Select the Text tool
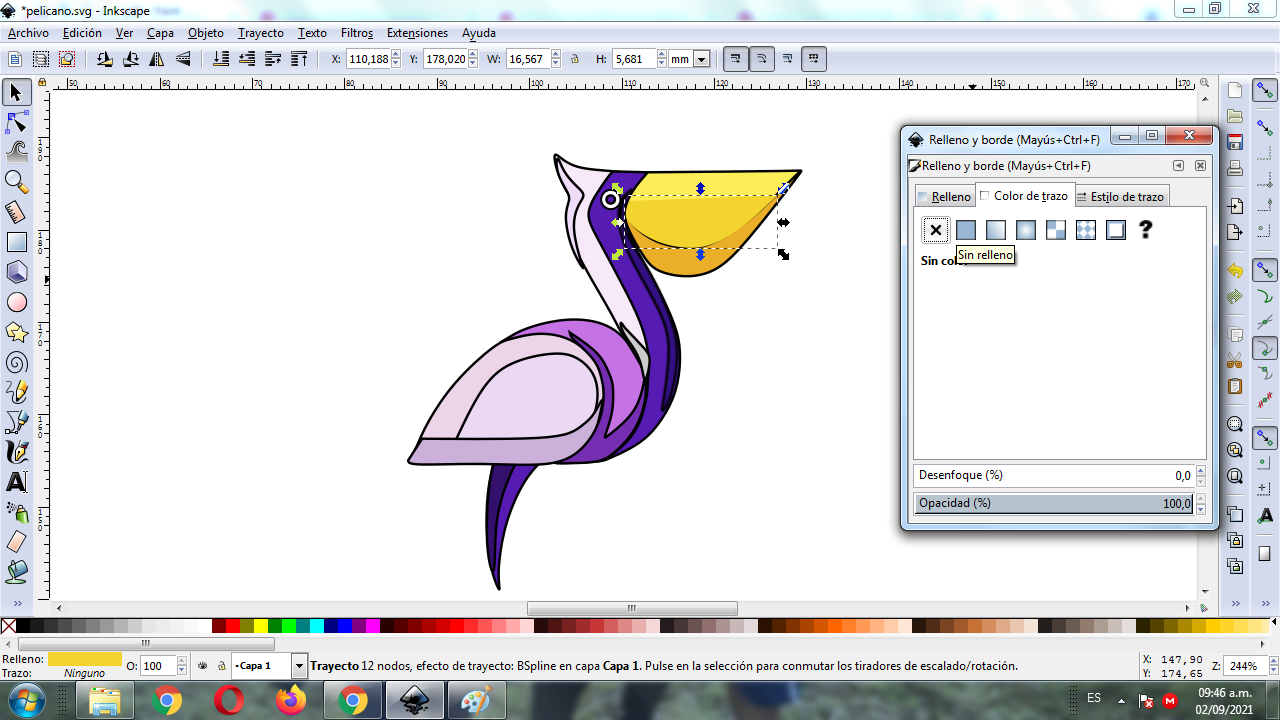Viewport: 1280px width, 720px height. (16, 482)
